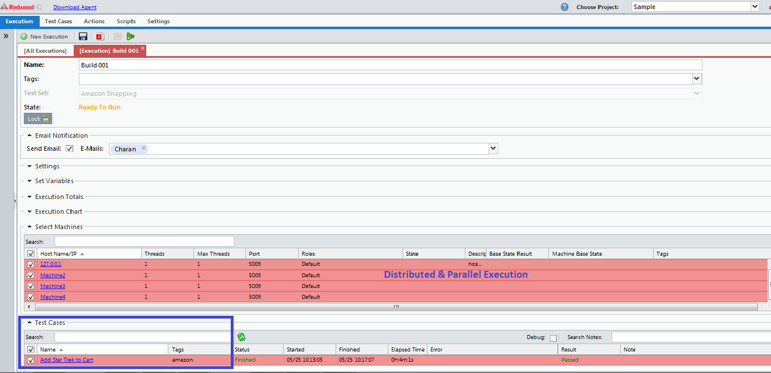This screenshot has width=771, height=373.
Task: Toggle the Debug checkbox
Action: (553, 338)
